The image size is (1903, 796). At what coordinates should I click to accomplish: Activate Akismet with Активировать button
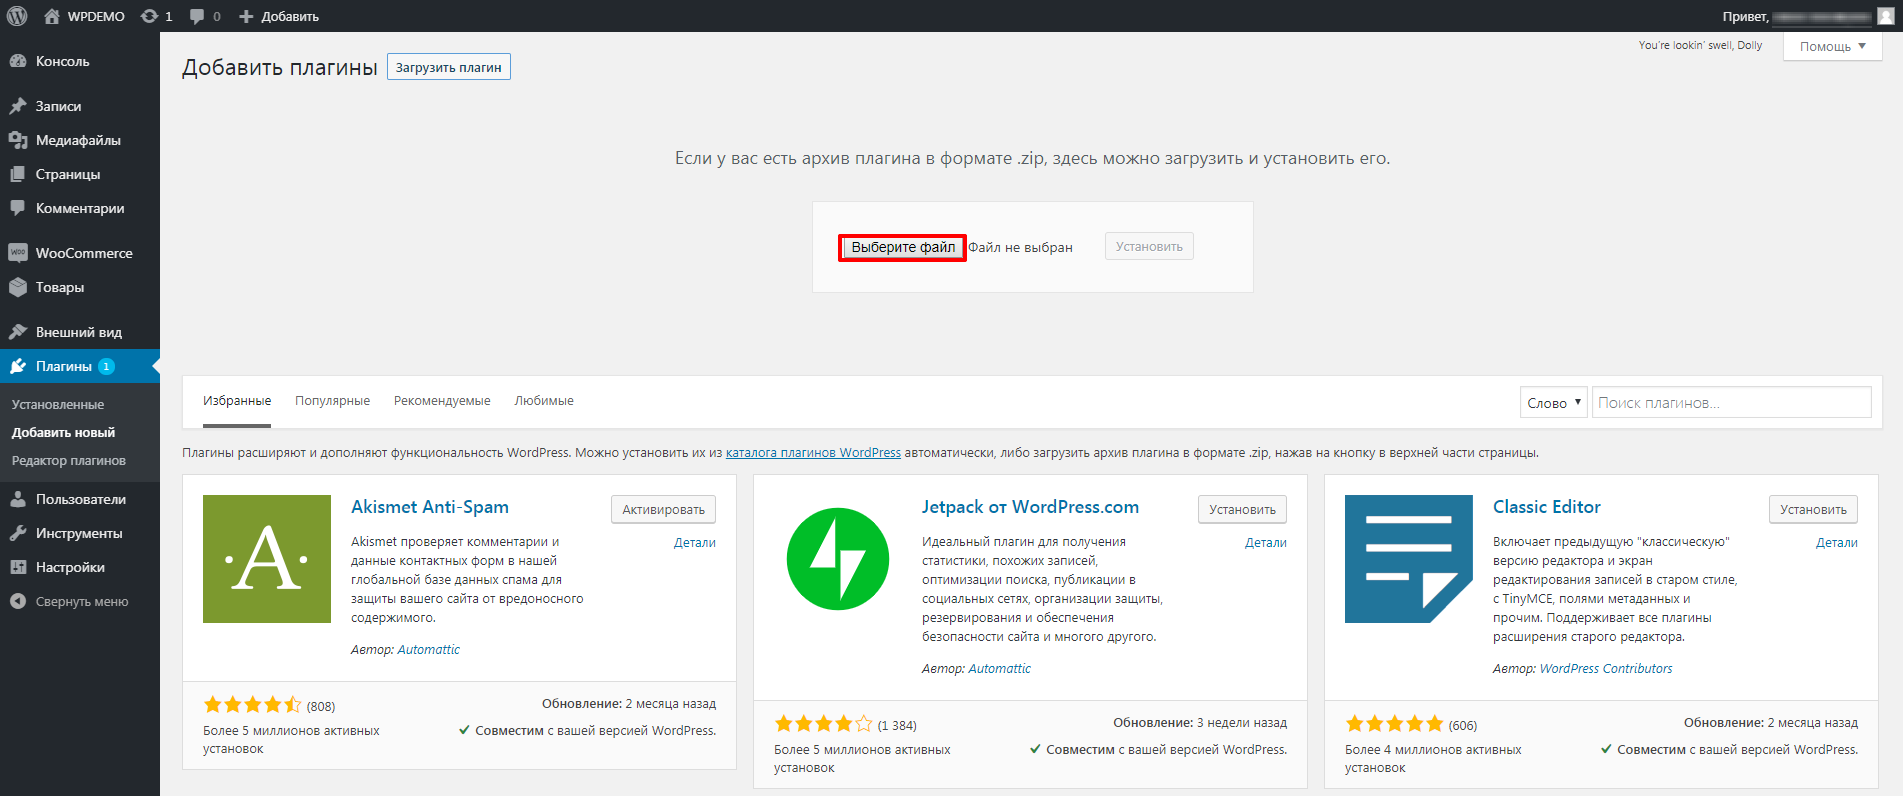tap(663, 509)
